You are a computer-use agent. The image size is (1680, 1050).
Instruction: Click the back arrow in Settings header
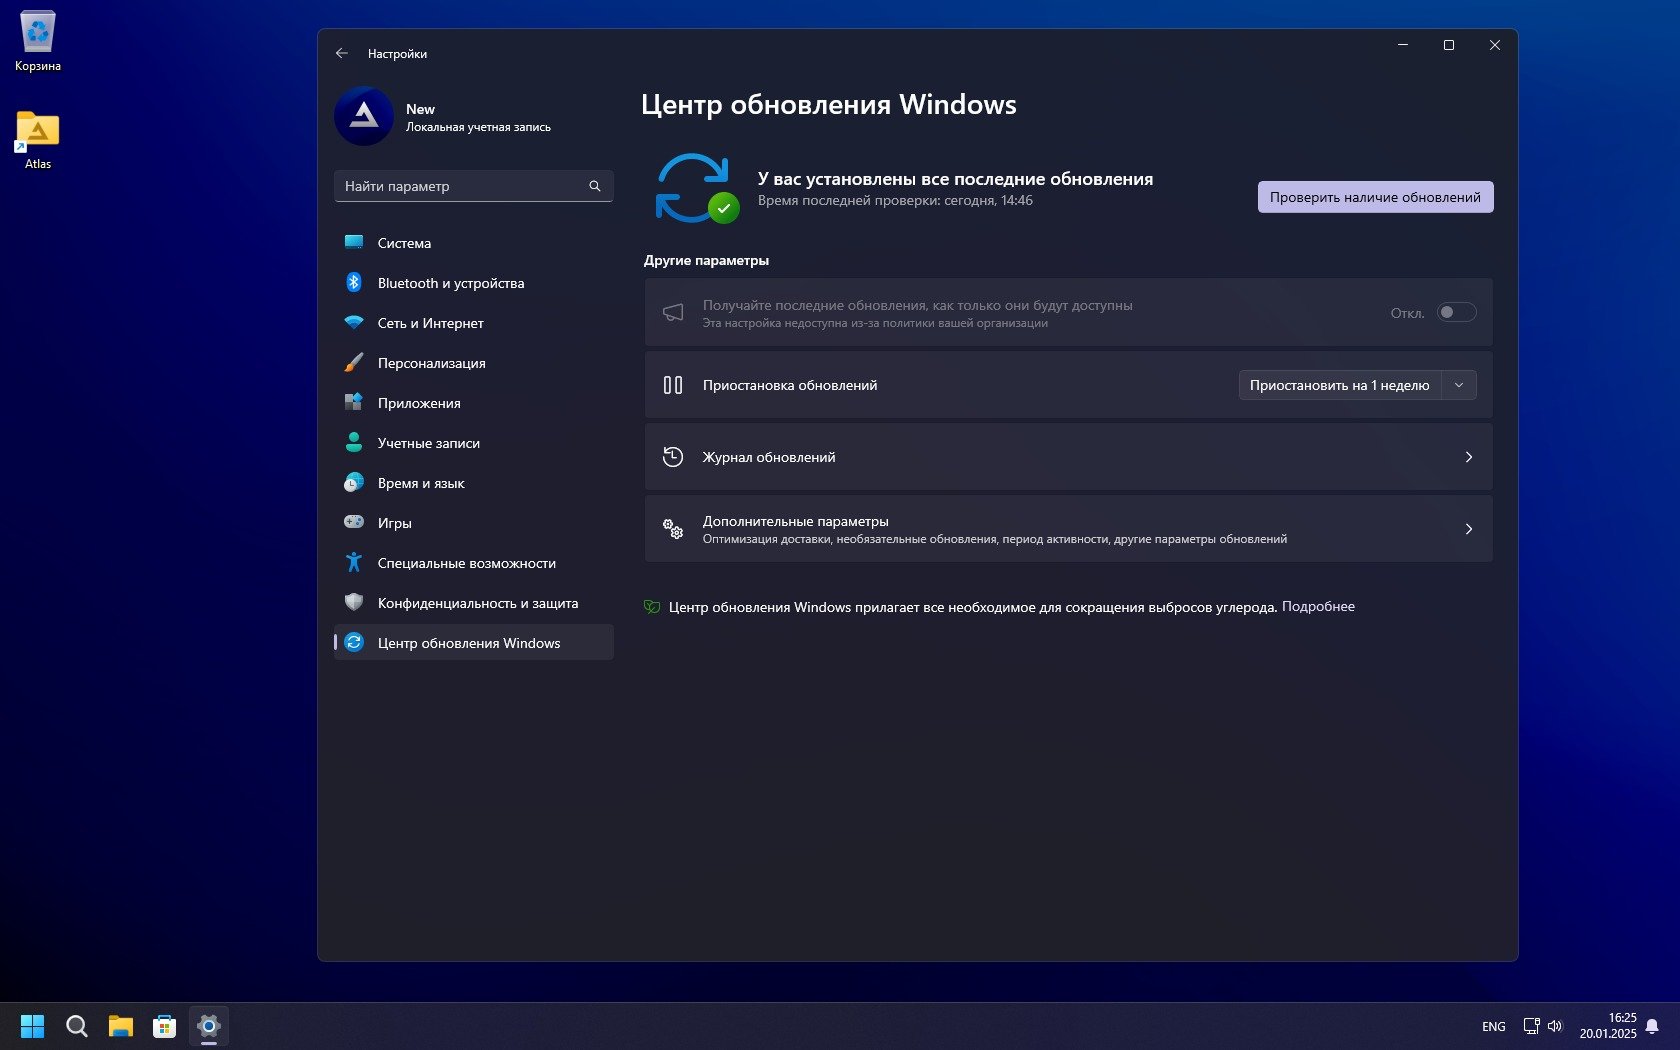click(342, 53)
